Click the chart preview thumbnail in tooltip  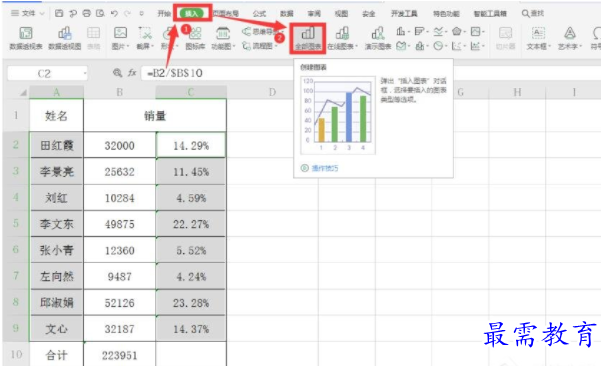[338, 115]
